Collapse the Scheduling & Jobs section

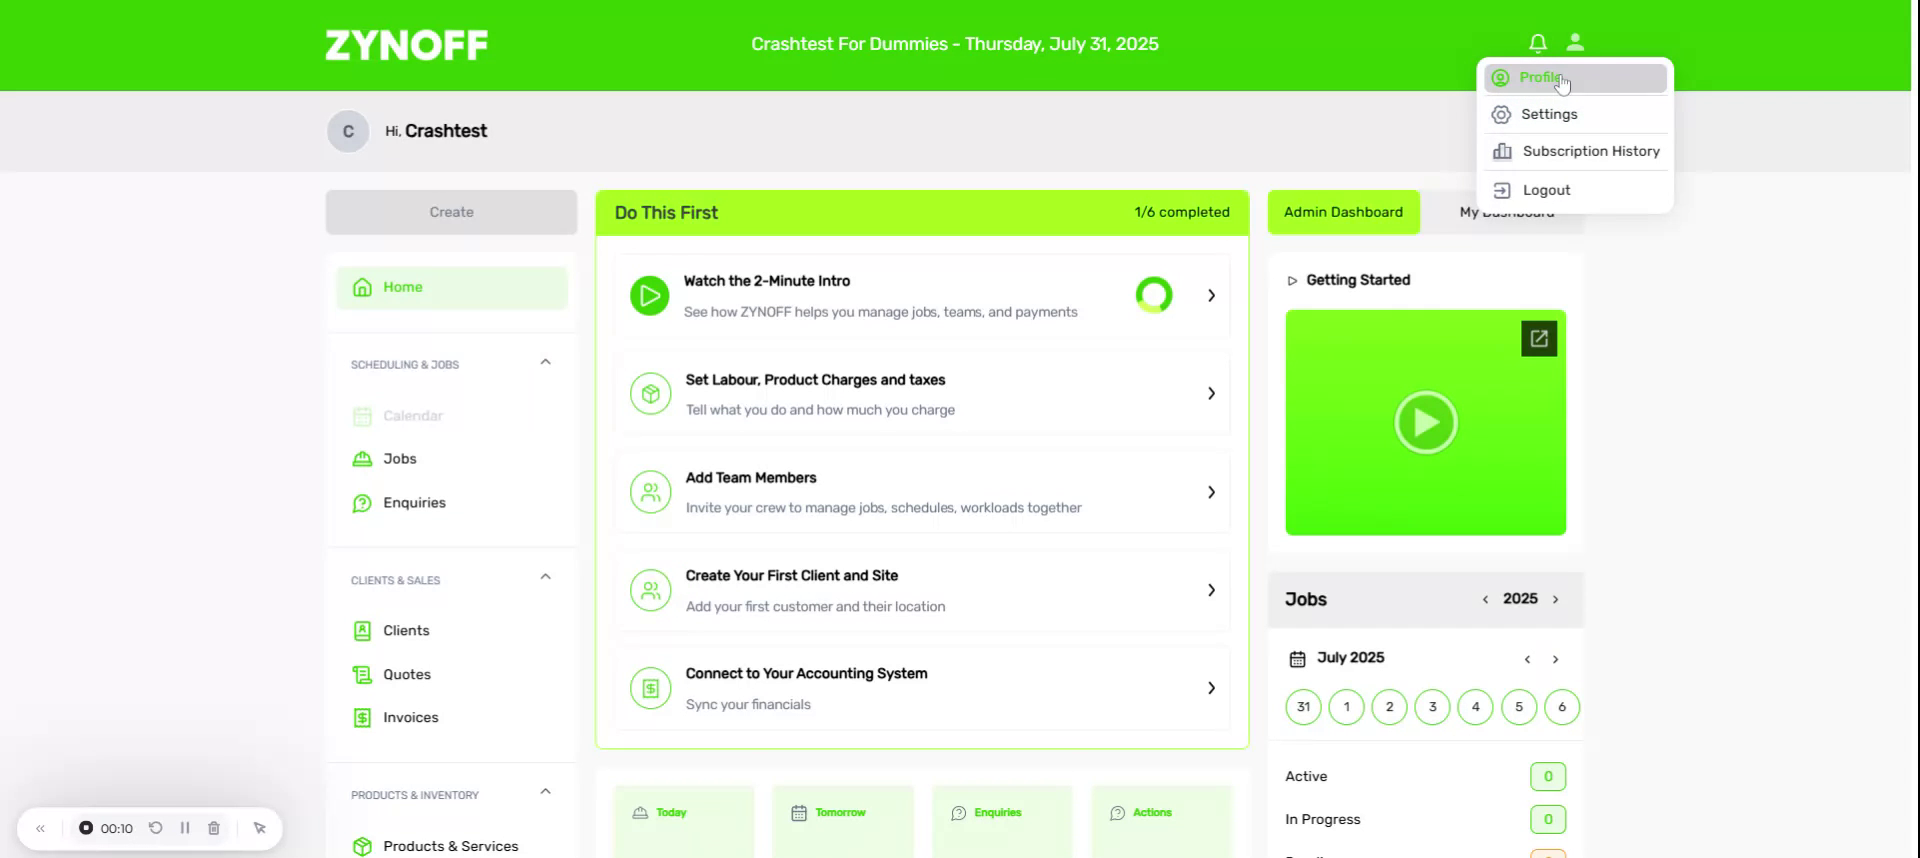tap(545, 362)
